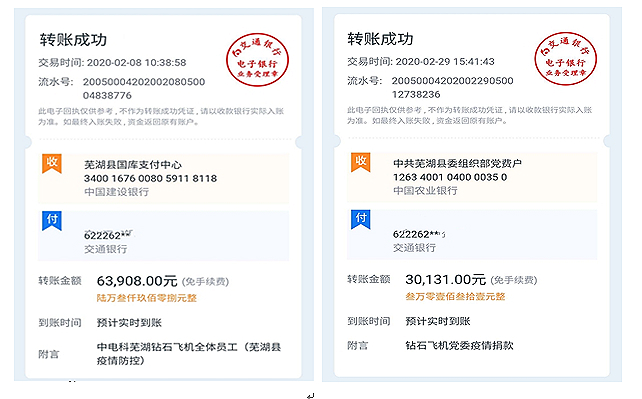Click transaction time 2020-02-29 15:41:43
The image size is (642, 399).
445,61
